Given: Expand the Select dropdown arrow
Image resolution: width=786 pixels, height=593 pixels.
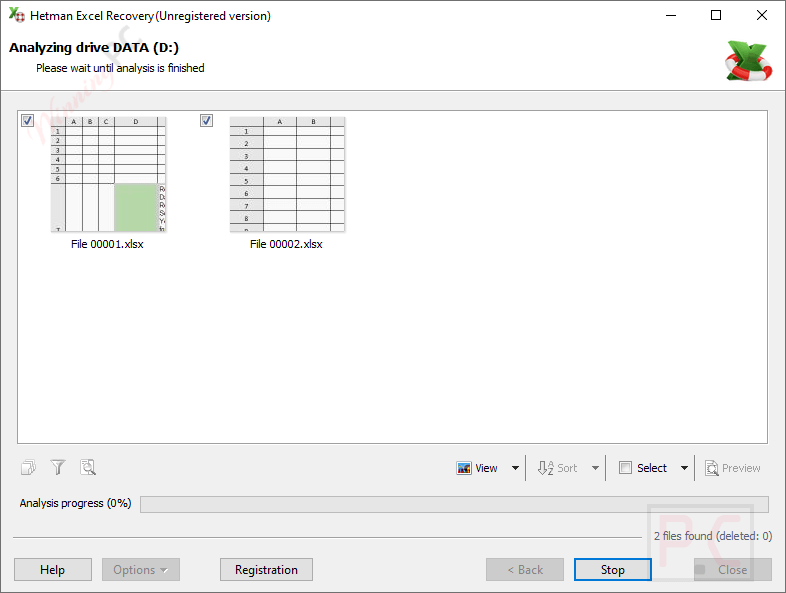Looking at the screenshot, I should 684,468.
